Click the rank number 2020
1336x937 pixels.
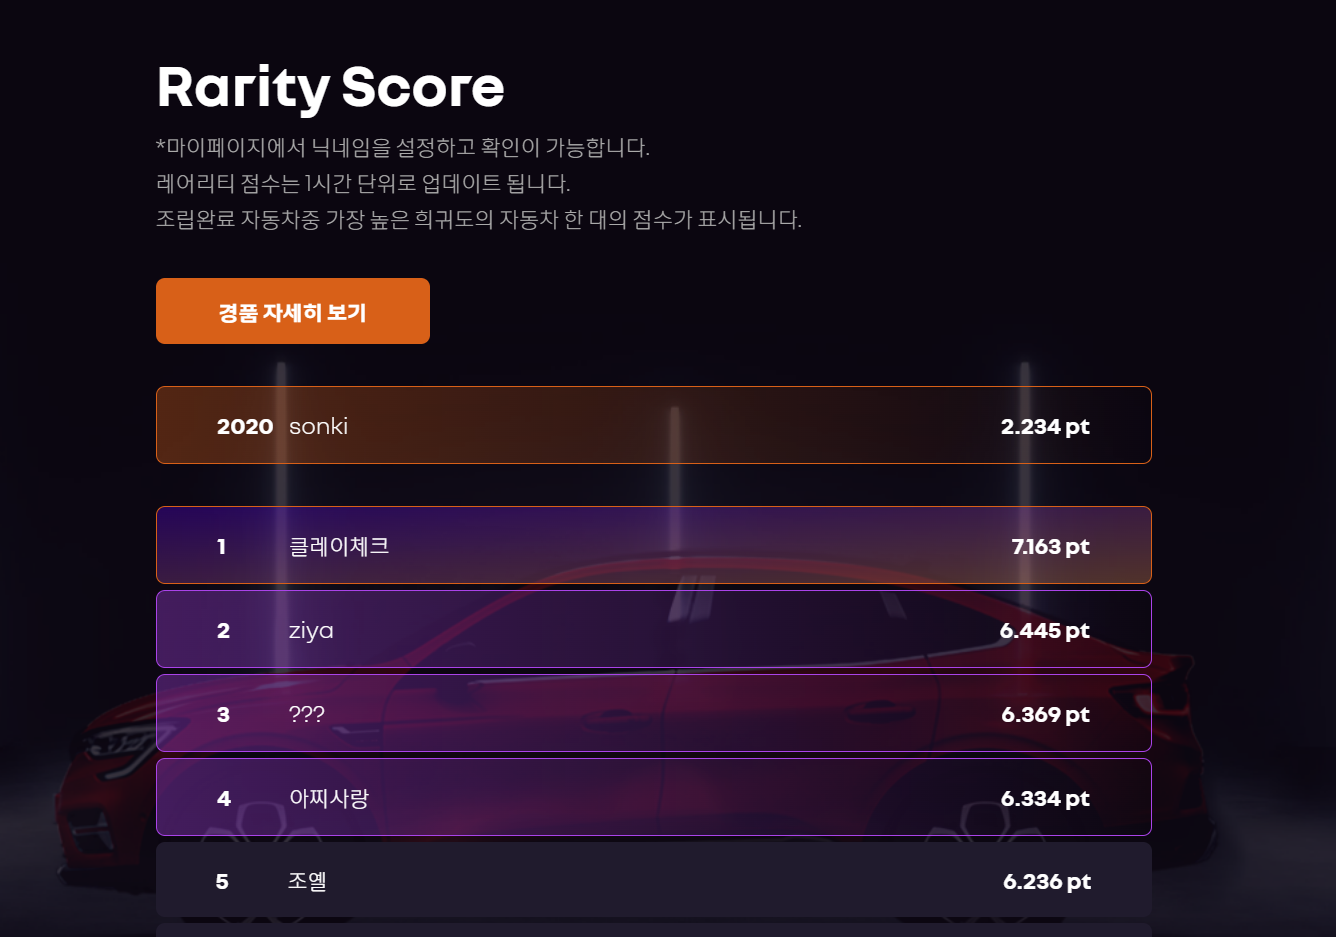click(245, 427)
